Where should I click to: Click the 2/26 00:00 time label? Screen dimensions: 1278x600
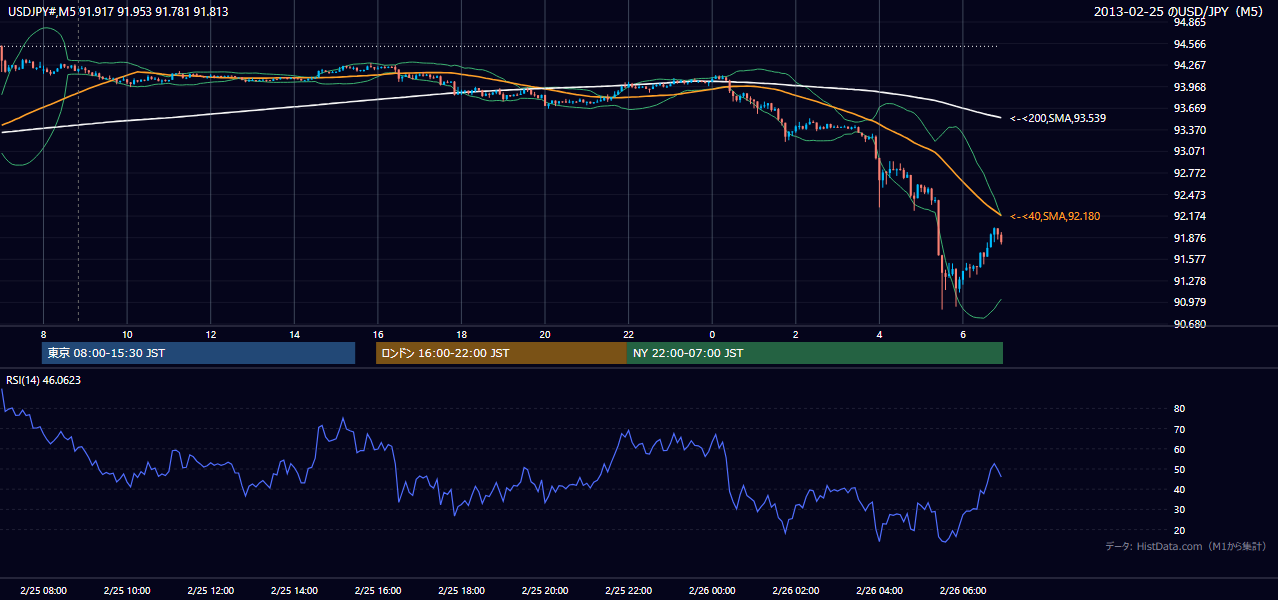tap(712, 591)
